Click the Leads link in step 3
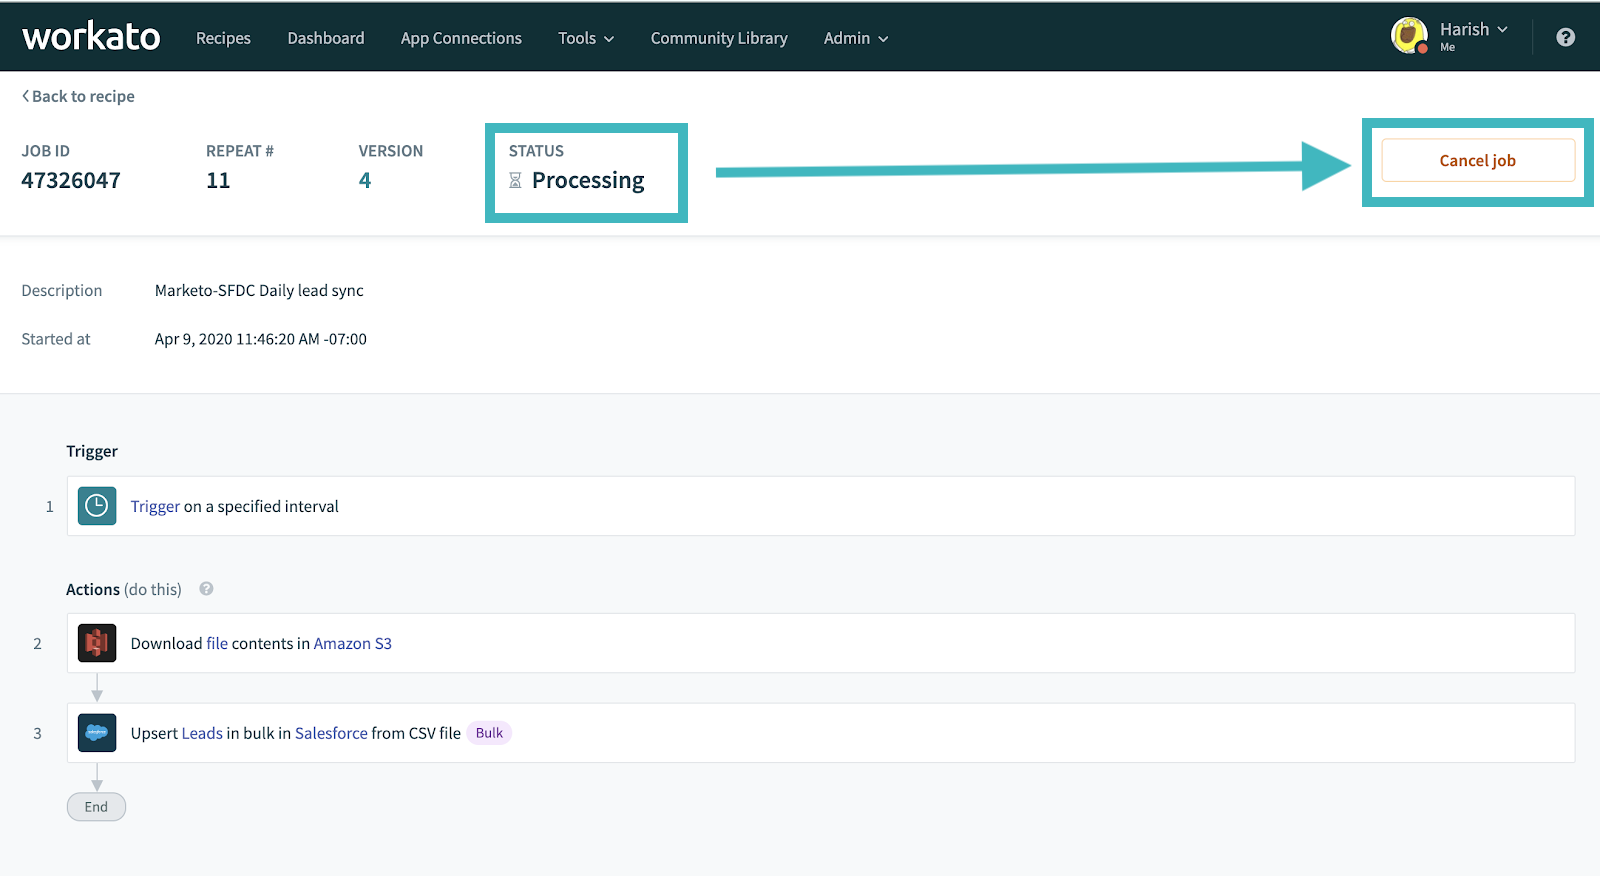The image size is (1600, 876). 202,733
